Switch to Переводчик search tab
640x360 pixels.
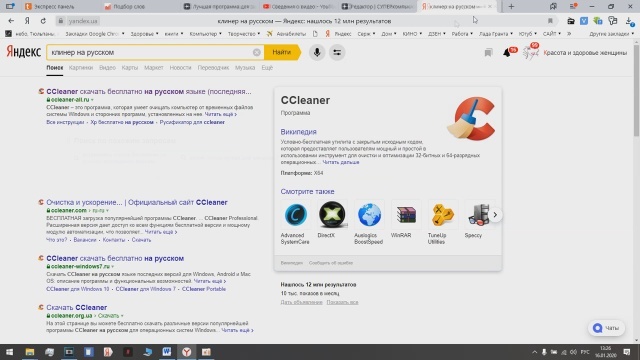click(213, 68)
